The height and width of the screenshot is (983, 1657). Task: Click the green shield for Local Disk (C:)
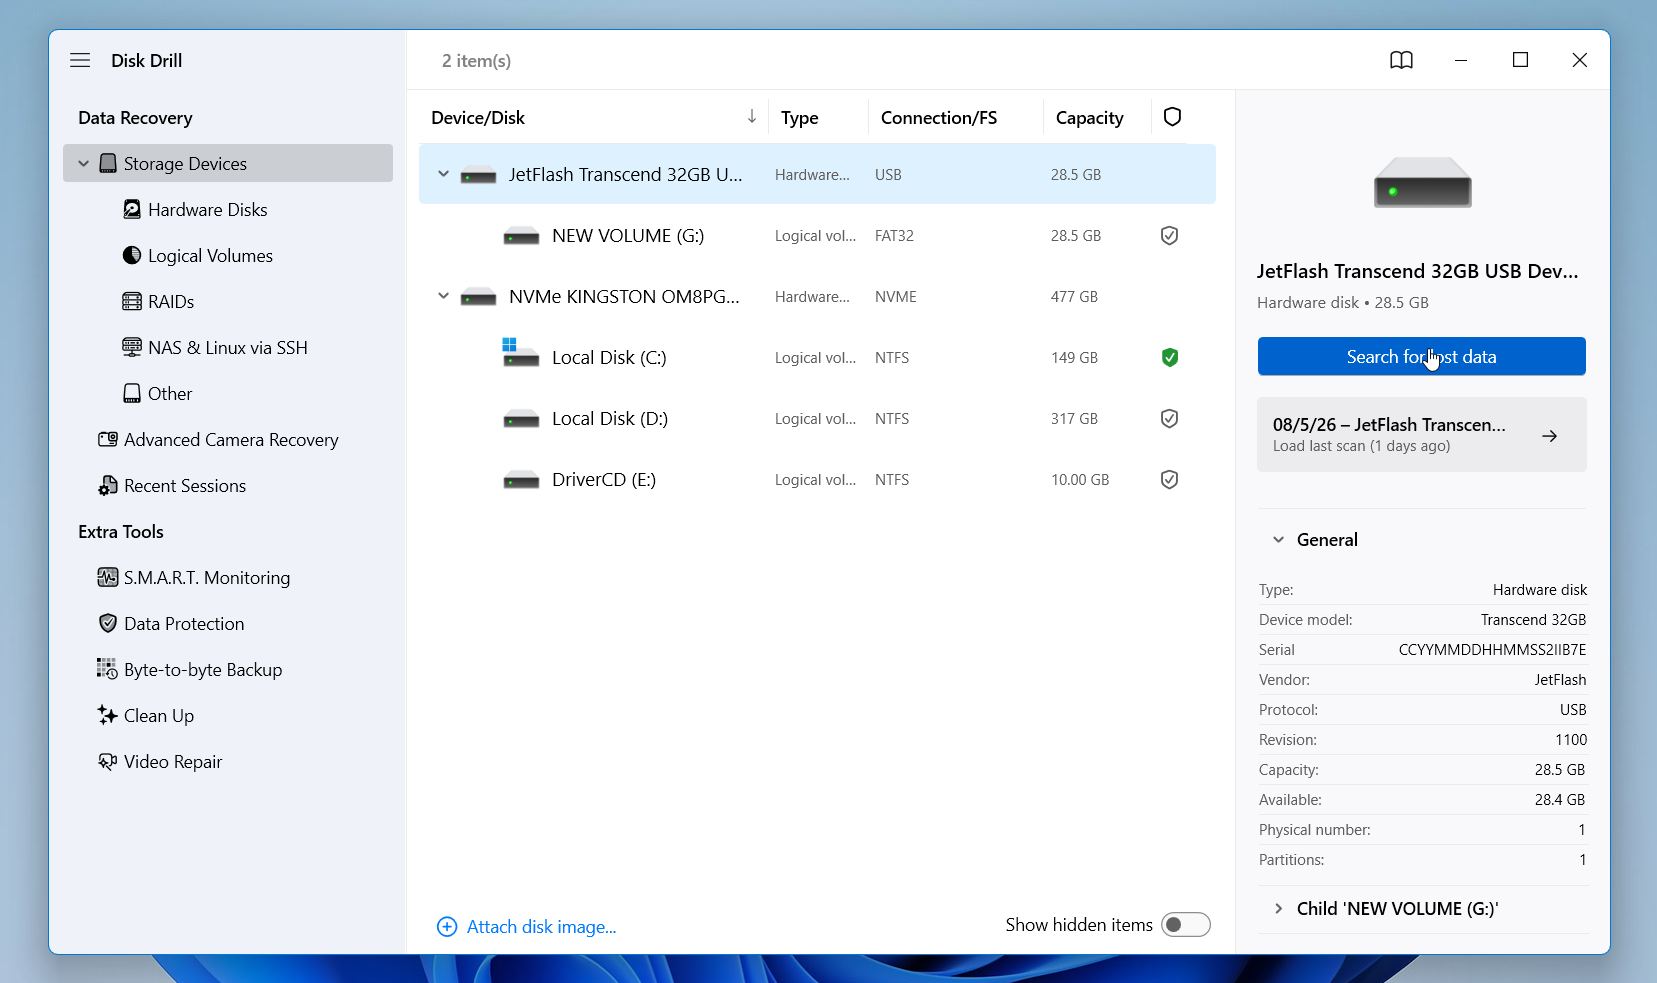pyautogui.click(x=1169, y=357)
